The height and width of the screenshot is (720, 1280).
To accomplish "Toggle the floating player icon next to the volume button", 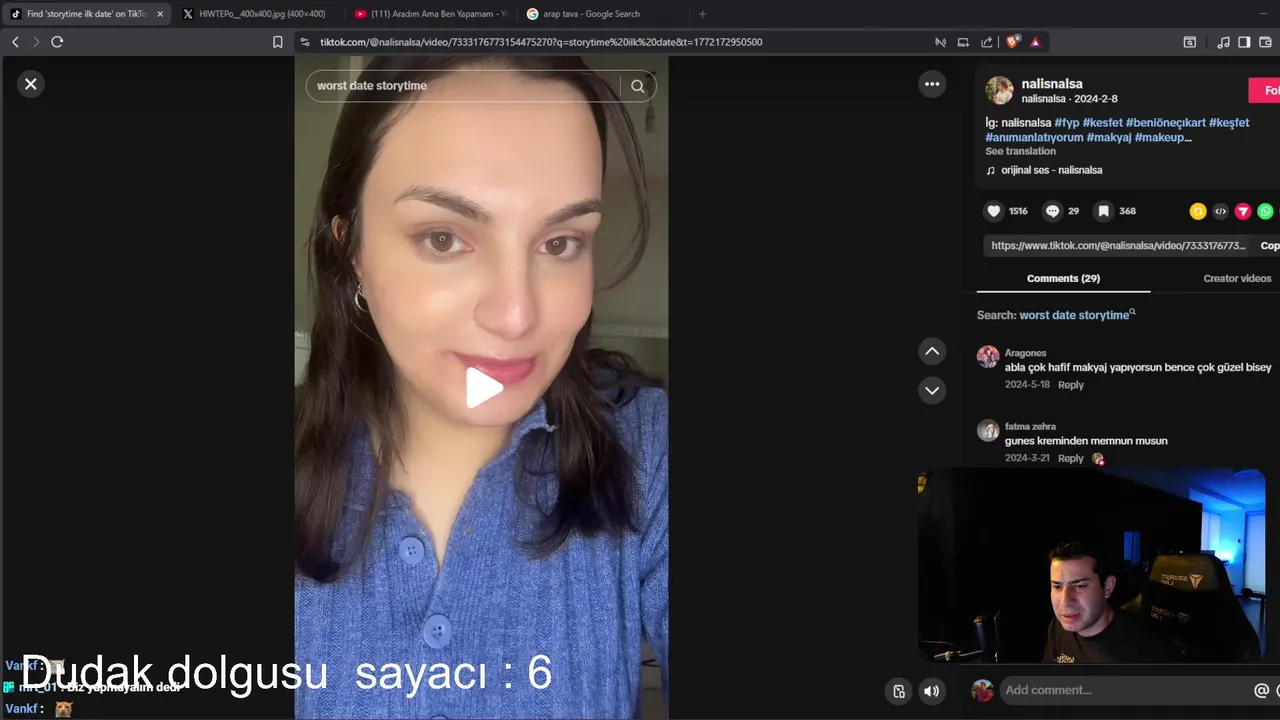I will pos(899,691).
